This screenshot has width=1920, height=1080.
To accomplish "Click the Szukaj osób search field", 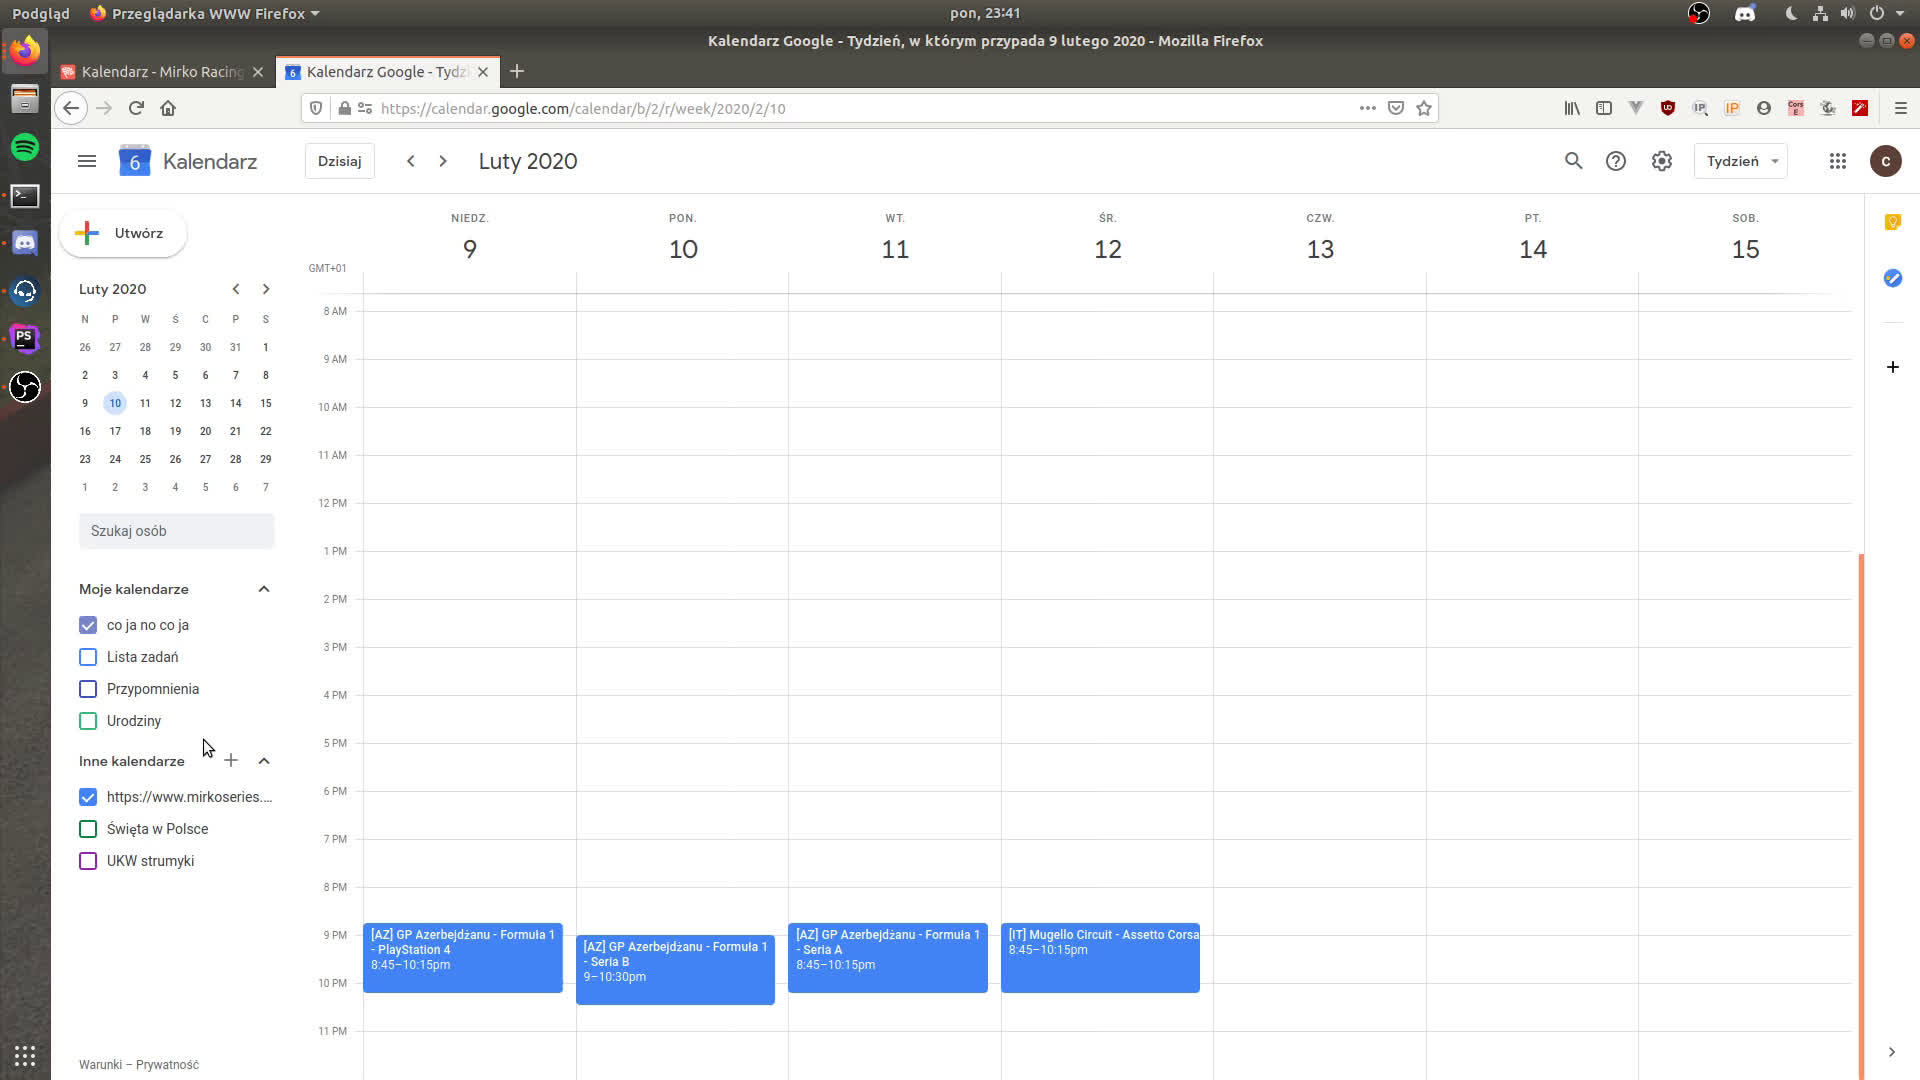I will point(176,531).
